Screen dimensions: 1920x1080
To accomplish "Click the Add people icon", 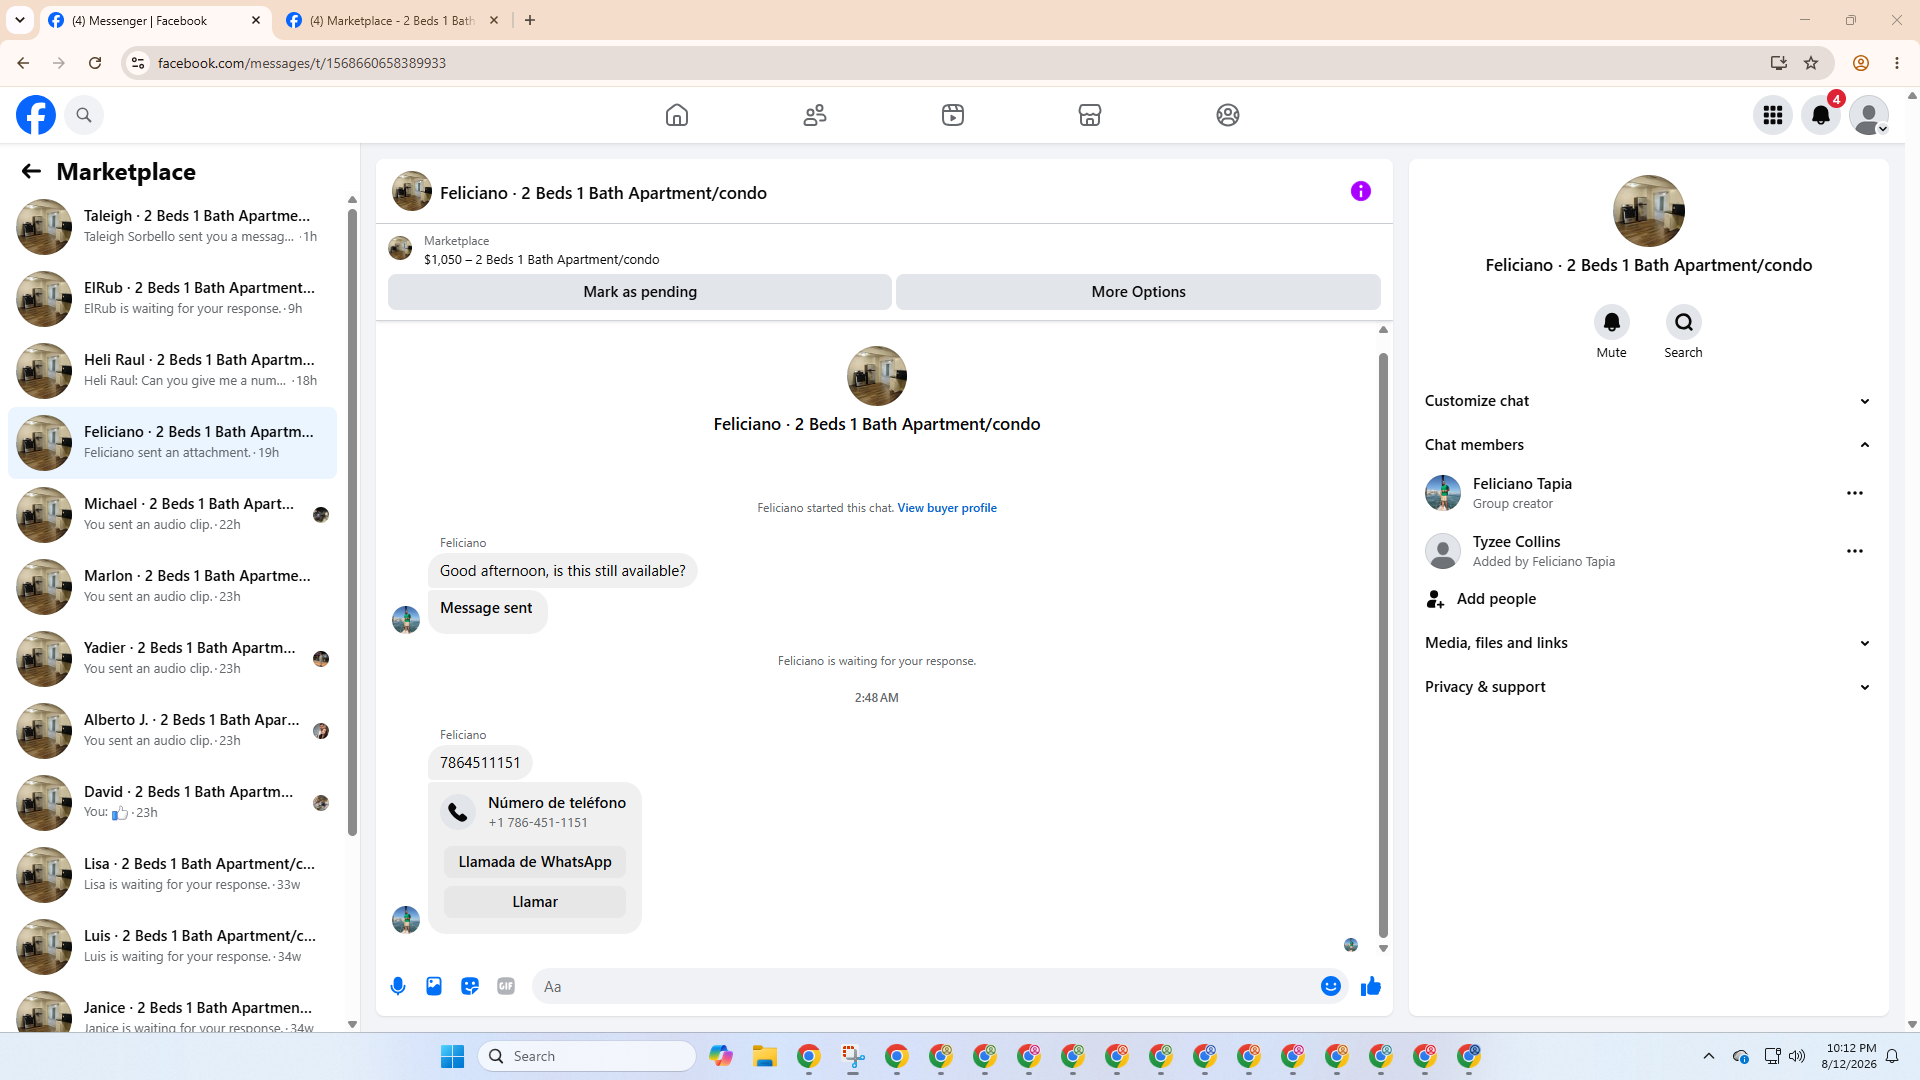I will [1436, 599].
